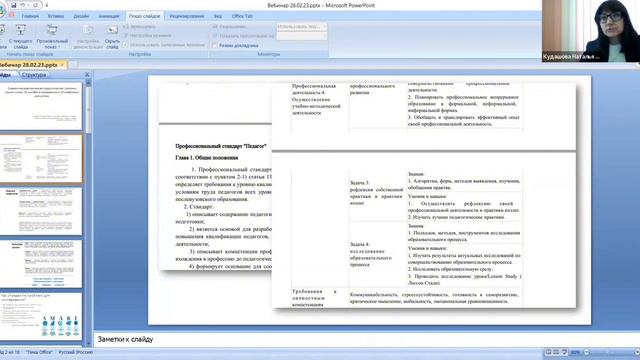
Task: Switch to the 'Рецензирование' ribbon tab
Action: tap(187, 16)
